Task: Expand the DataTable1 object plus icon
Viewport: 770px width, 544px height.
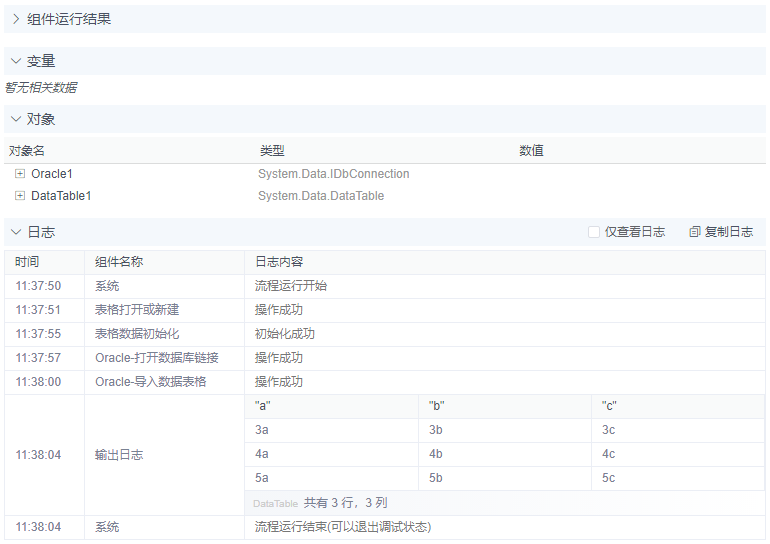Action: [x=20, y=196]
